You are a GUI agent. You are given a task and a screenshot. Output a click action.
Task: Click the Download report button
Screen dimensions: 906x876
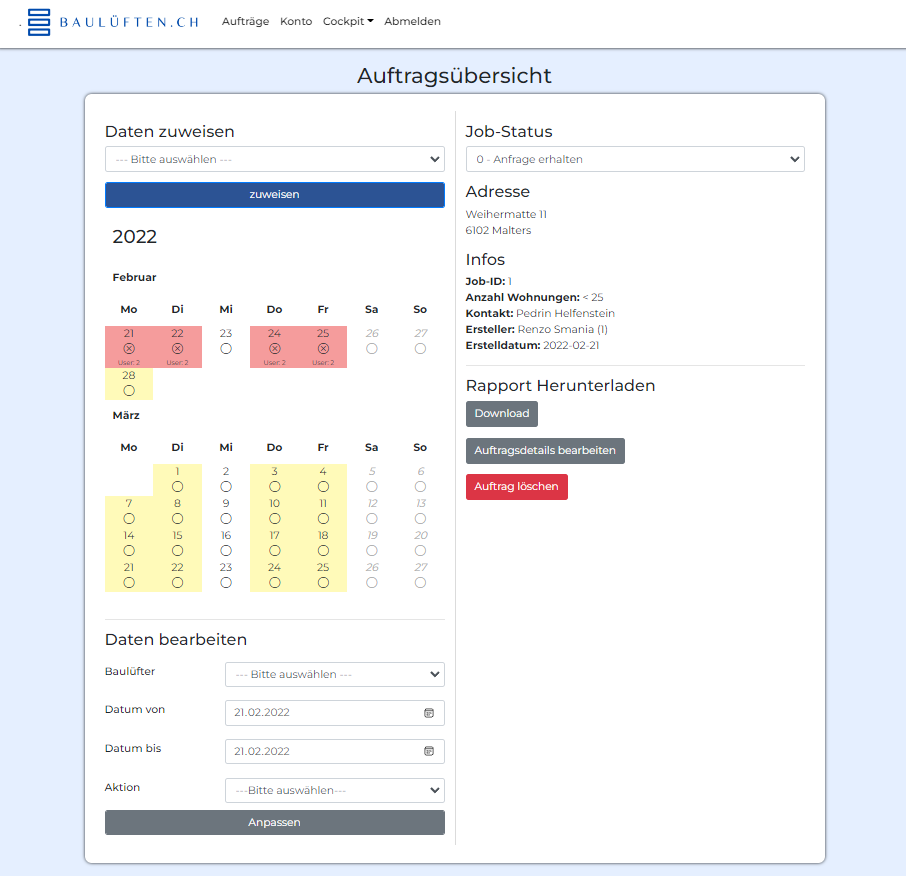[501, 414]
